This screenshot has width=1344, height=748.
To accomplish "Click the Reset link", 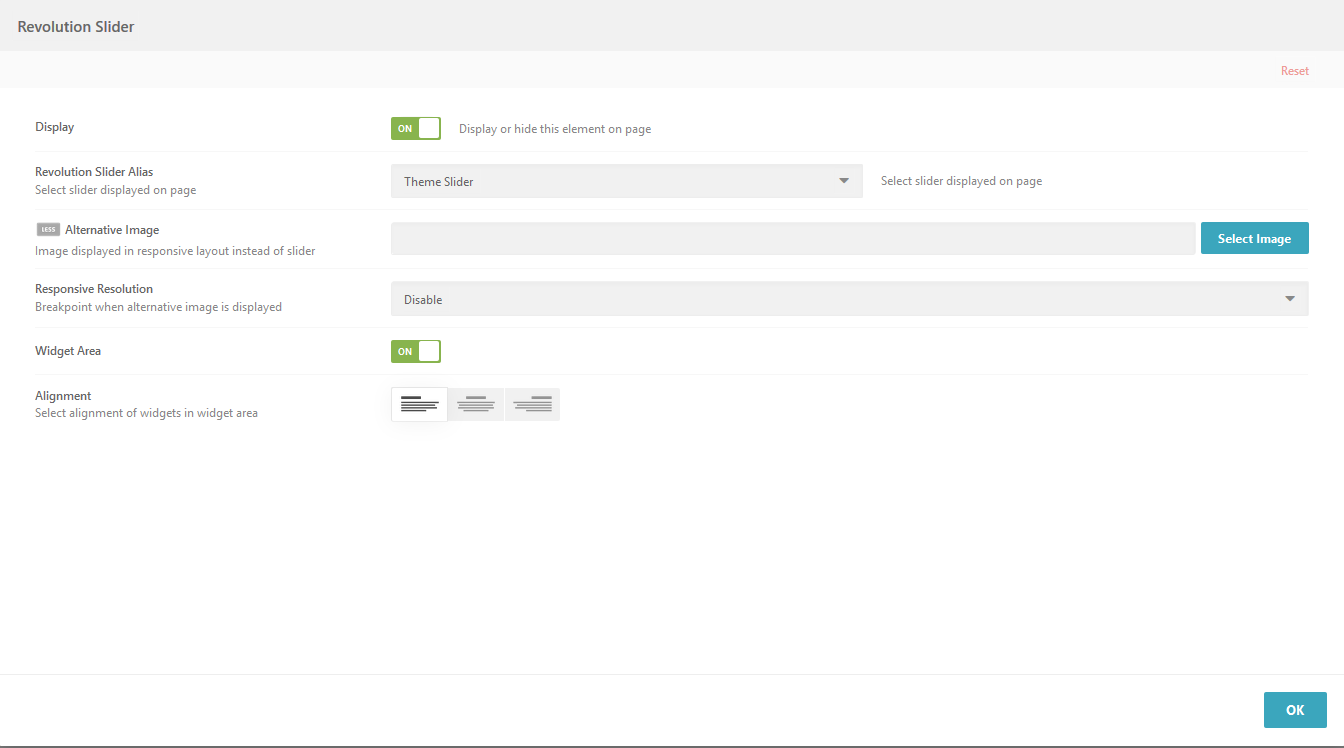I will click(1295, 71).
